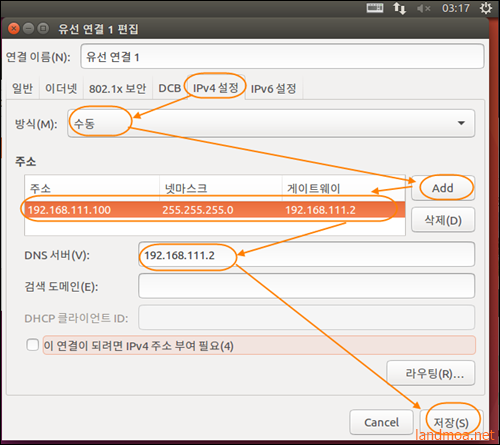This screenshot has height=445, width=500.
Task: Select the IPv4 설정 tab
Action: (x=216, y=88)
